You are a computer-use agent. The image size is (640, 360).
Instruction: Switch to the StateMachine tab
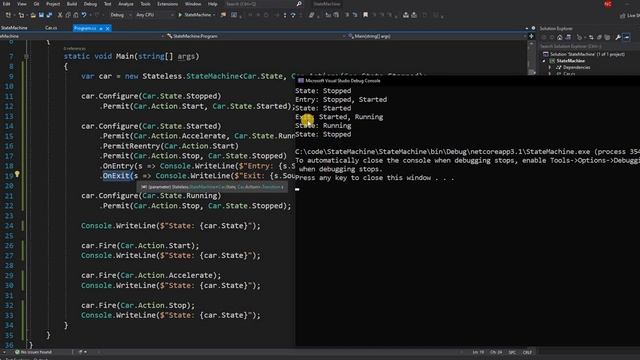point(14,28)
